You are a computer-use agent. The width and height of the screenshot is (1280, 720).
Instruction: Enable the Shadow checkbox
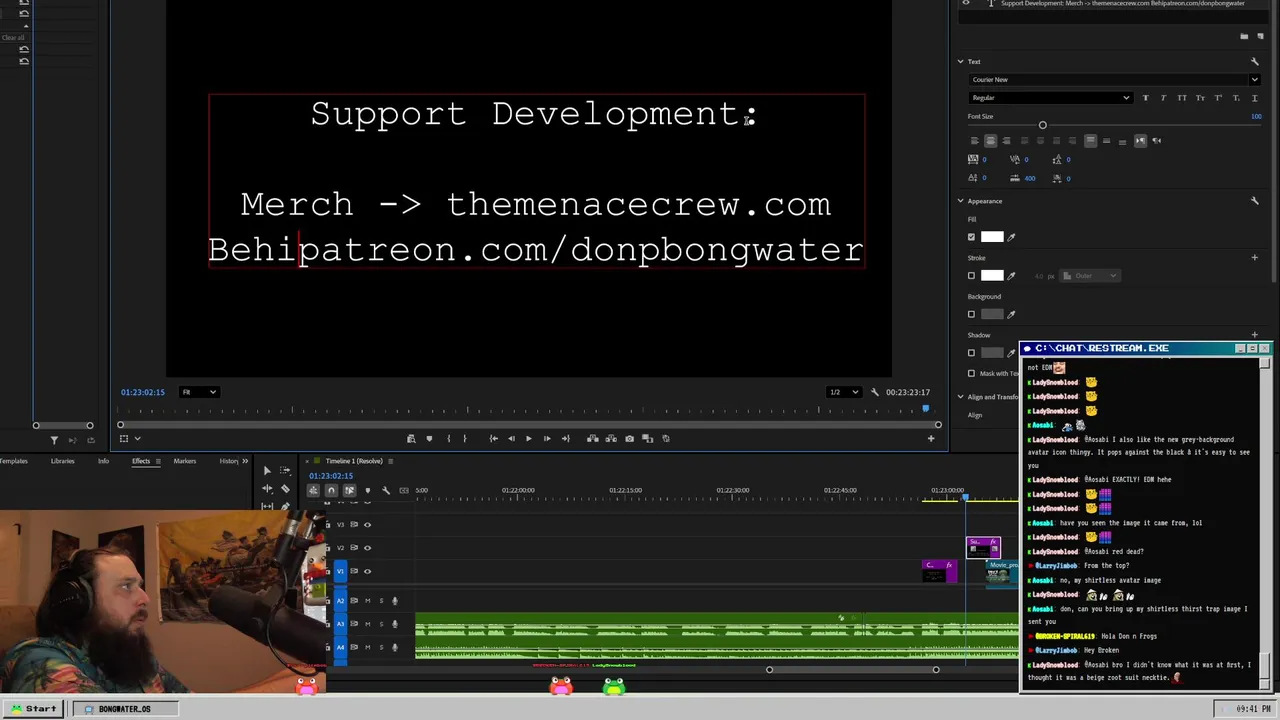tap(971, 353)
